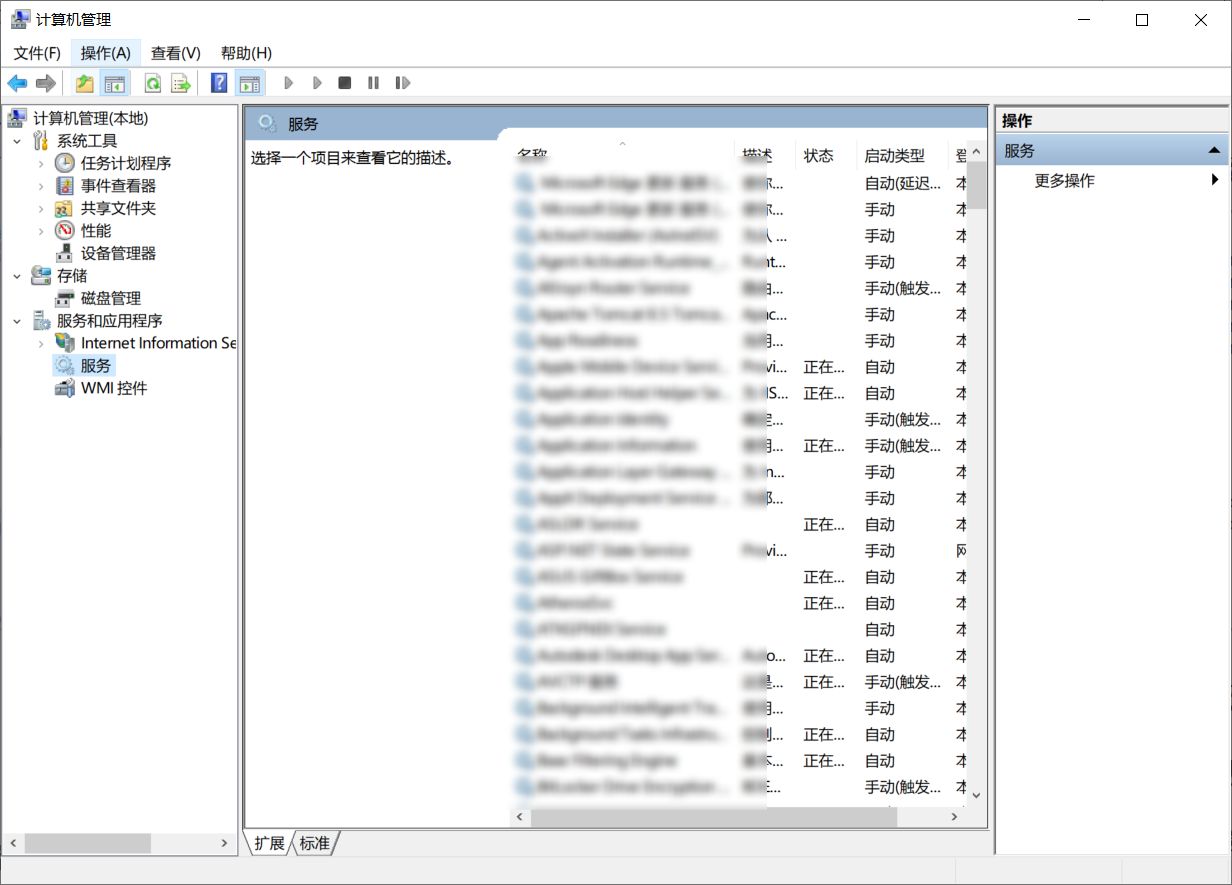This screenshot has height=885, width=1232.
Task: Click the services list vertical scrollbar thumb
Action: (977, 185)
